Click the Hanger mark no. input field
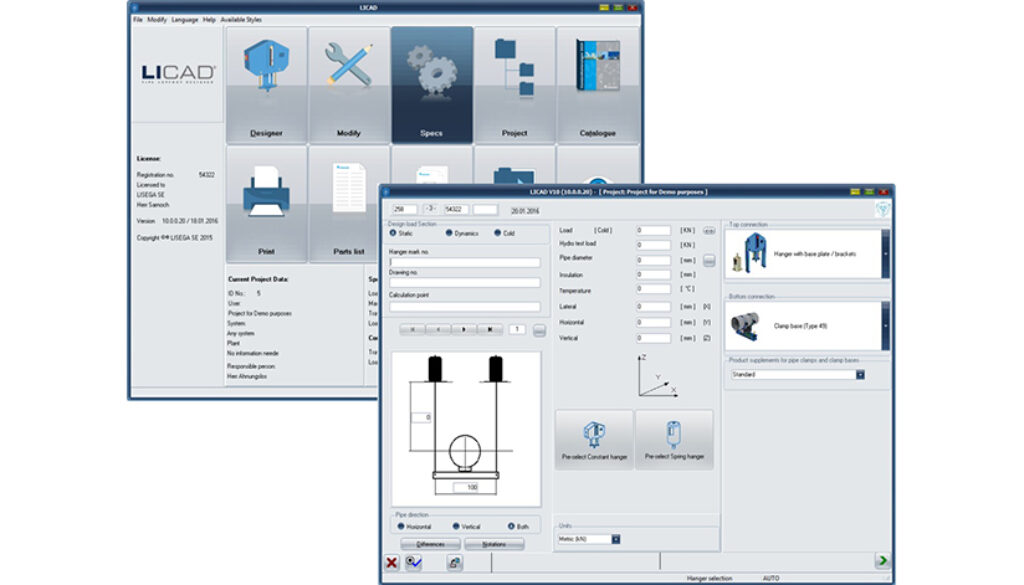The image size is (1024, 585). (464, 263)
